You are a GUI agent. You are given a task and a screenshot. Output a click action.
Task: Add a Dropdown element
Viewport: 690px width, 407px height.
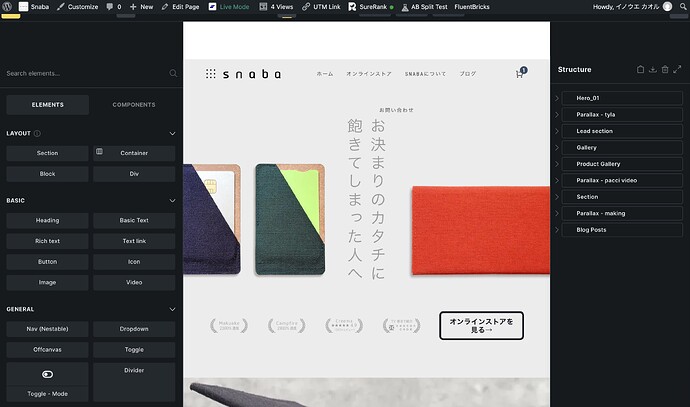134,329
